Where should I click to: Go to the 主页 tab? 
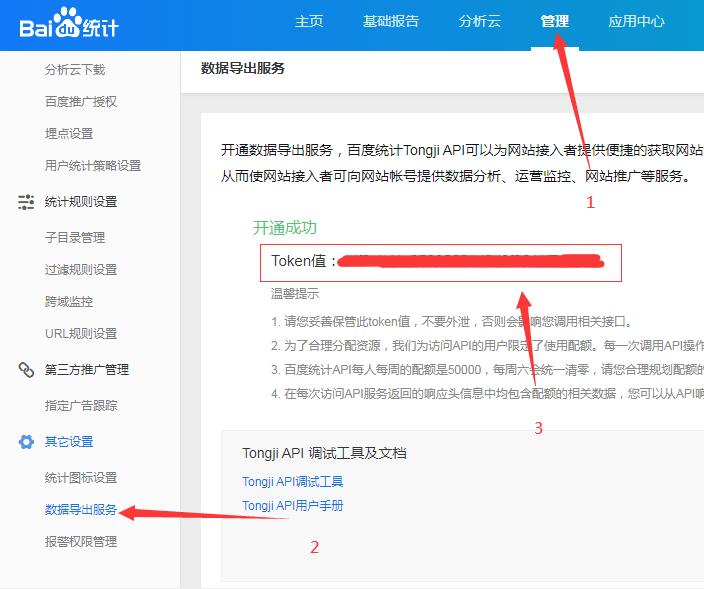(x=309, y=21)
